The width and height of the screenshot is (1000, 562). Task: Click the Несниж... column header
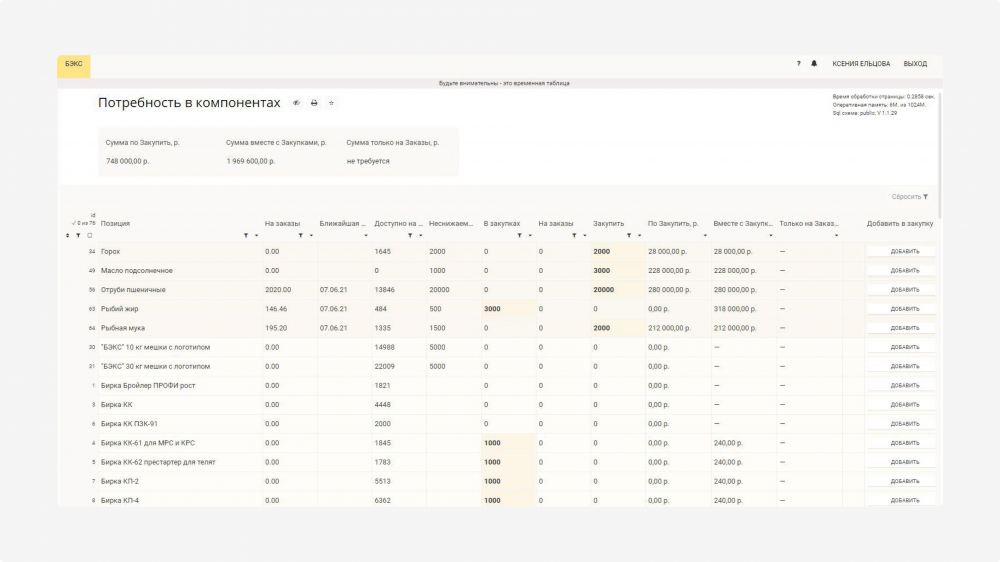point(451,223)
